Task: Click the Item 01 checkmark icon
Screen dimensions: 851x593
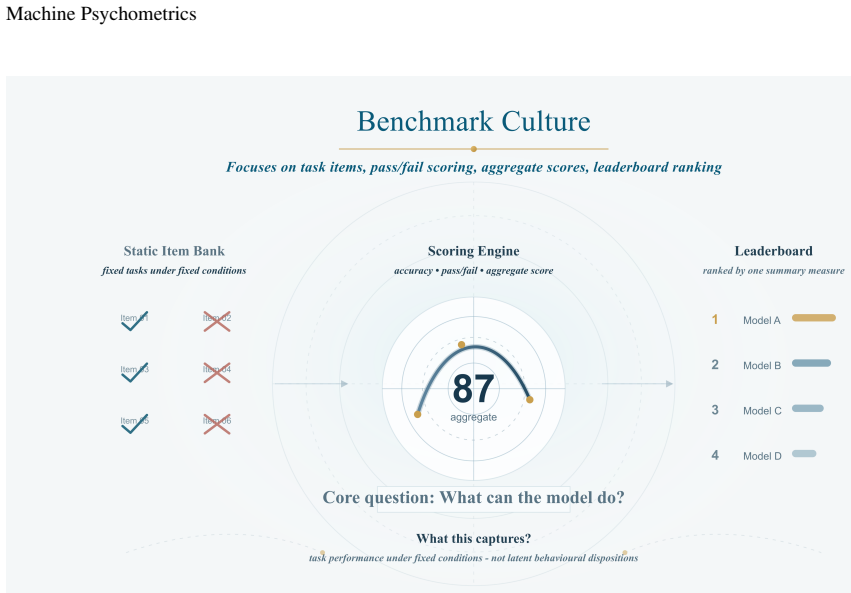Action: 135,321
